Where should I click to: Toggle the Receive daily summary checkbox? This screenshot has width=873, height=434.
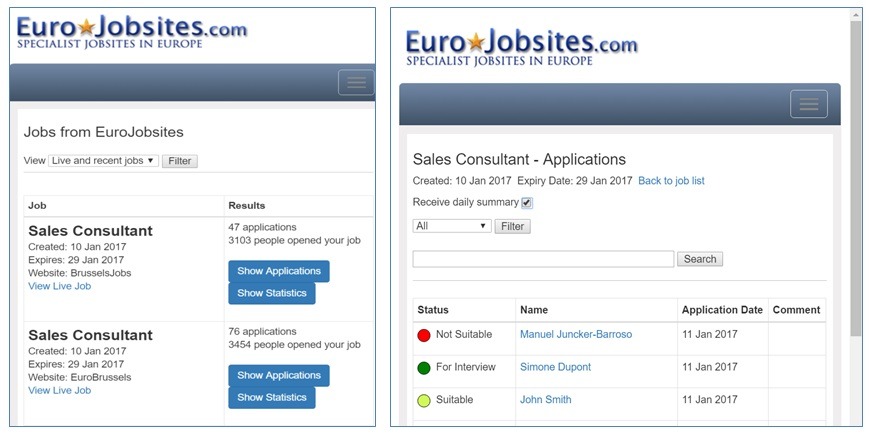(527, 203)
